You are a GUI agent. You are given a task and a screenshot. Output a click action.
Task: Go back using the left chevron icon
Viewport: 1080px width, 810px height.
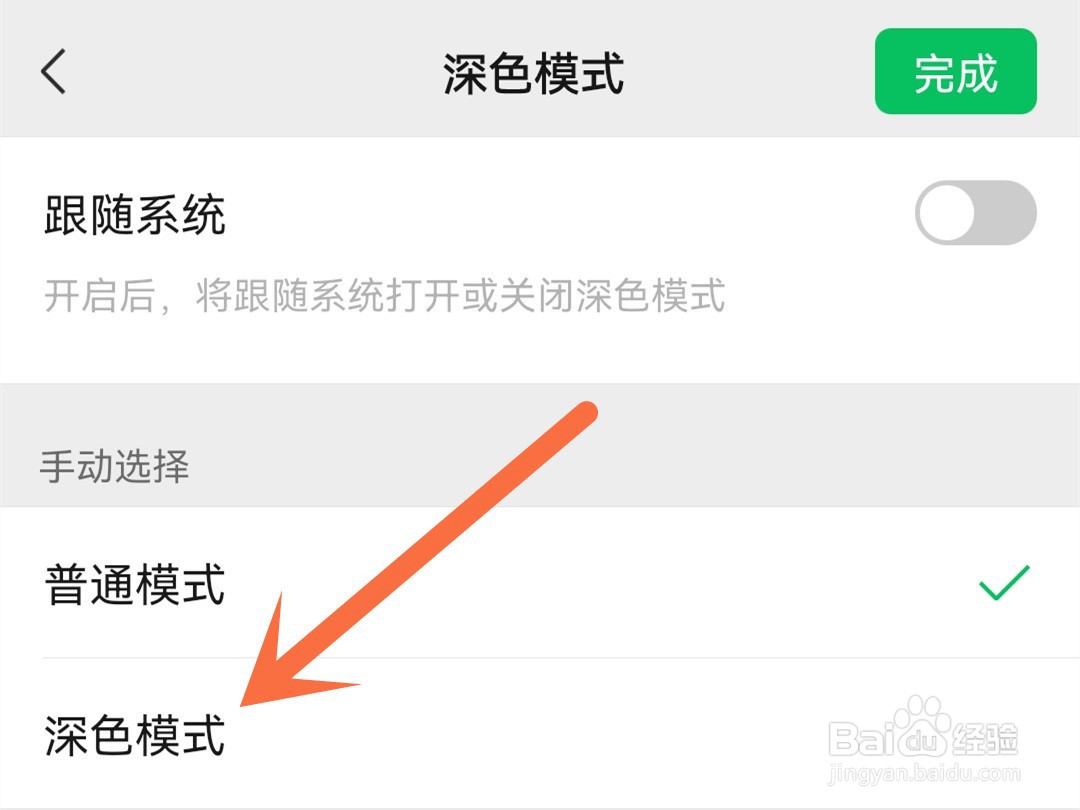coord(53,71)
